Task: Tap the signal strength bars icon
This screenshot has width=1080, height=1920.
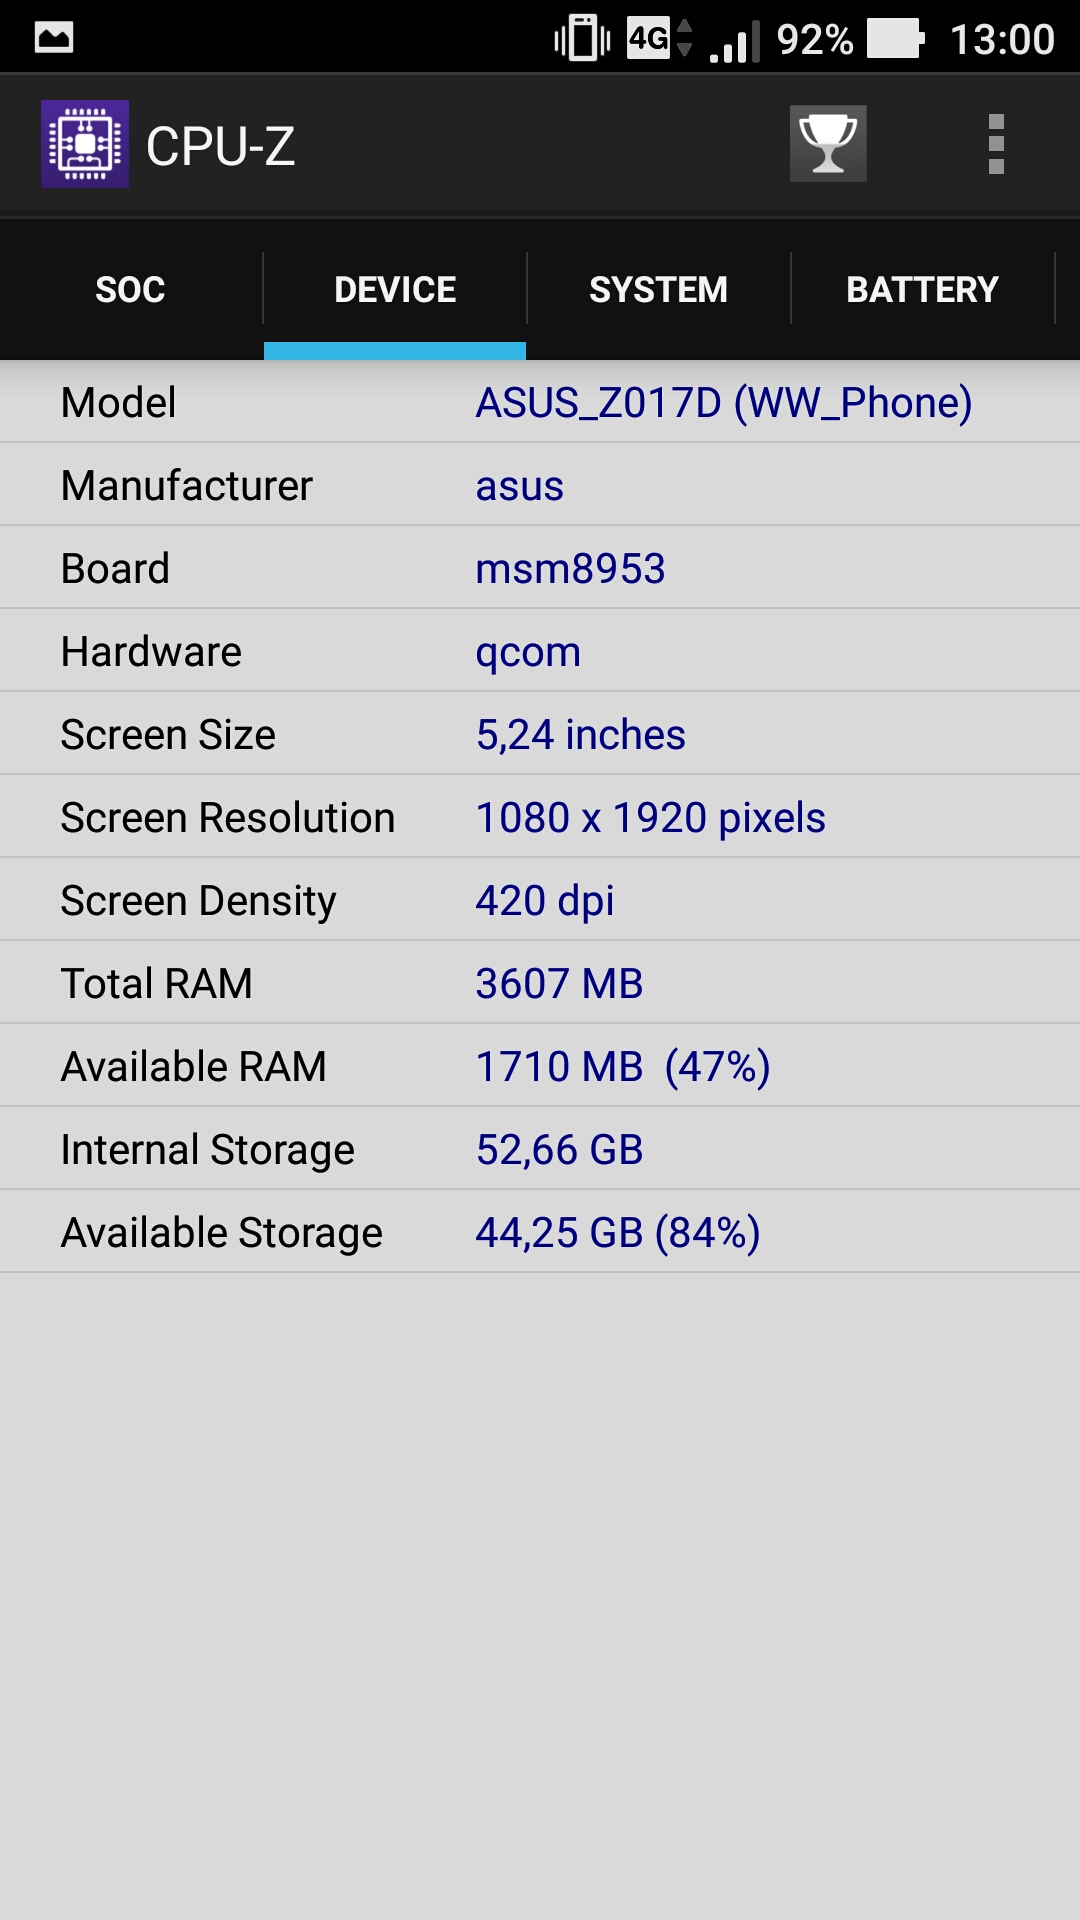Action: point(734,40)
